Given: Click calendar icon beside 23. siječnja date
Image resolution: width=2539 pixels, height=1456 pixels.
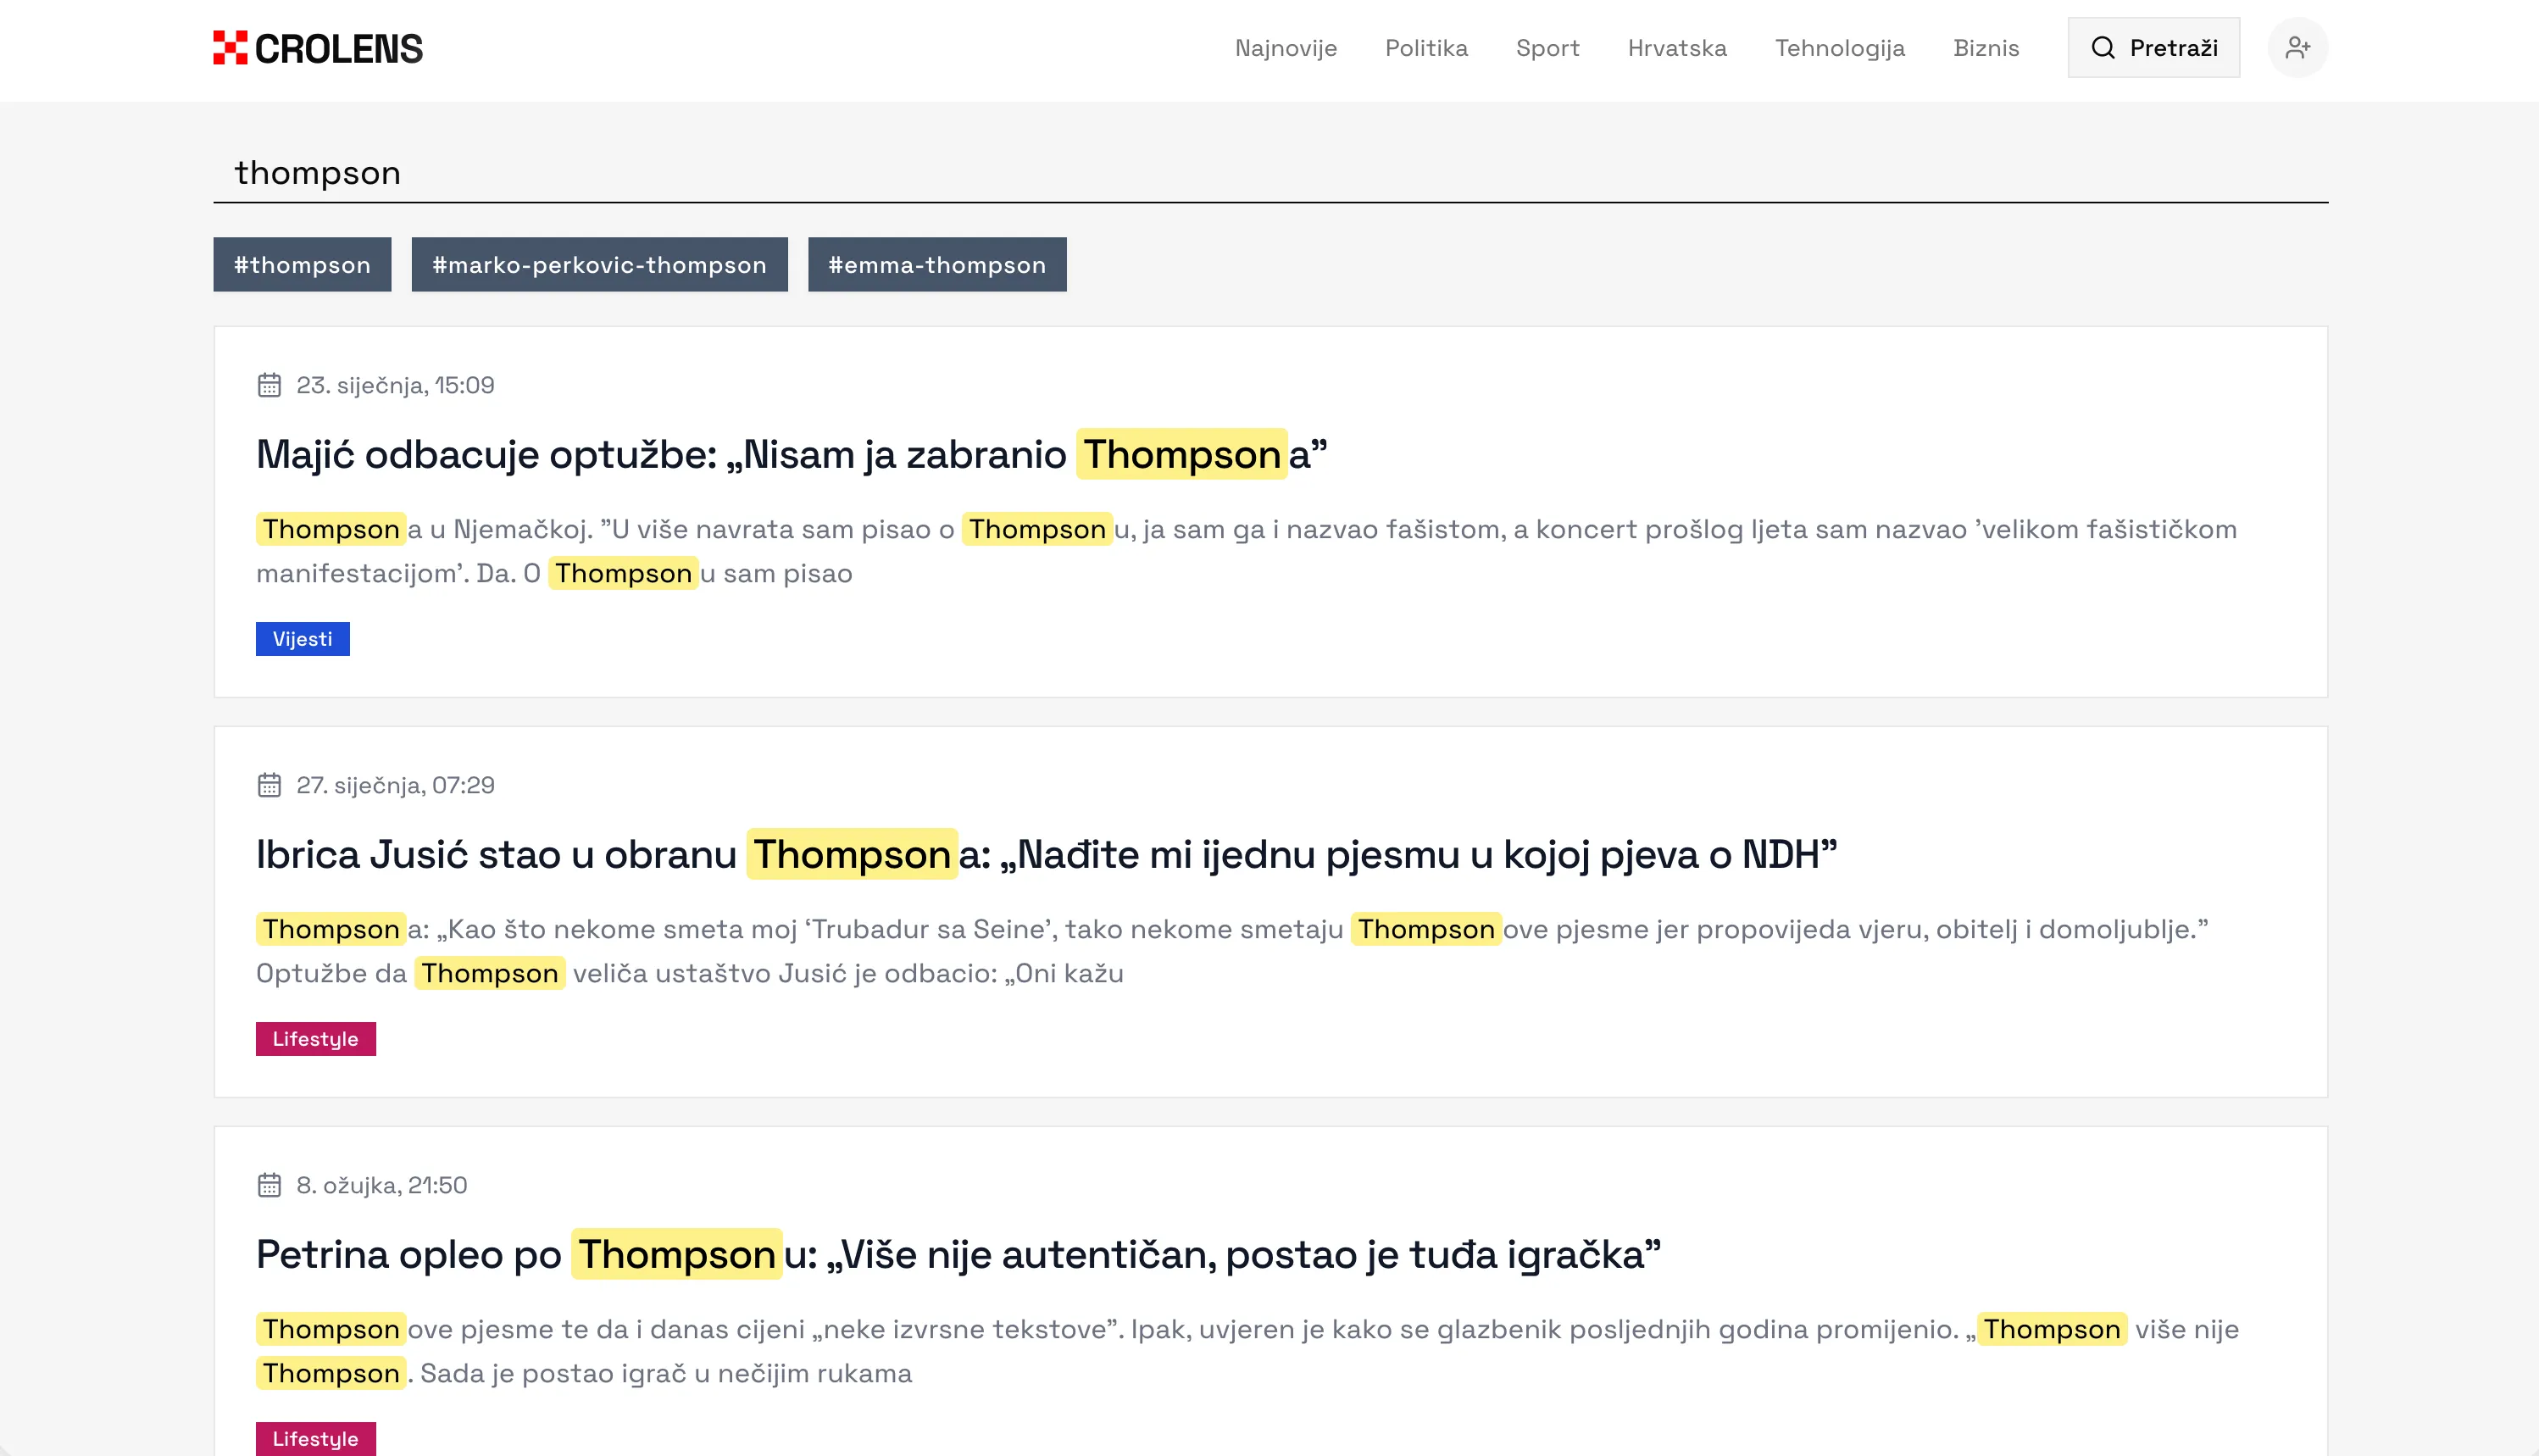Looking at the screenshot, I should (269, 384).
